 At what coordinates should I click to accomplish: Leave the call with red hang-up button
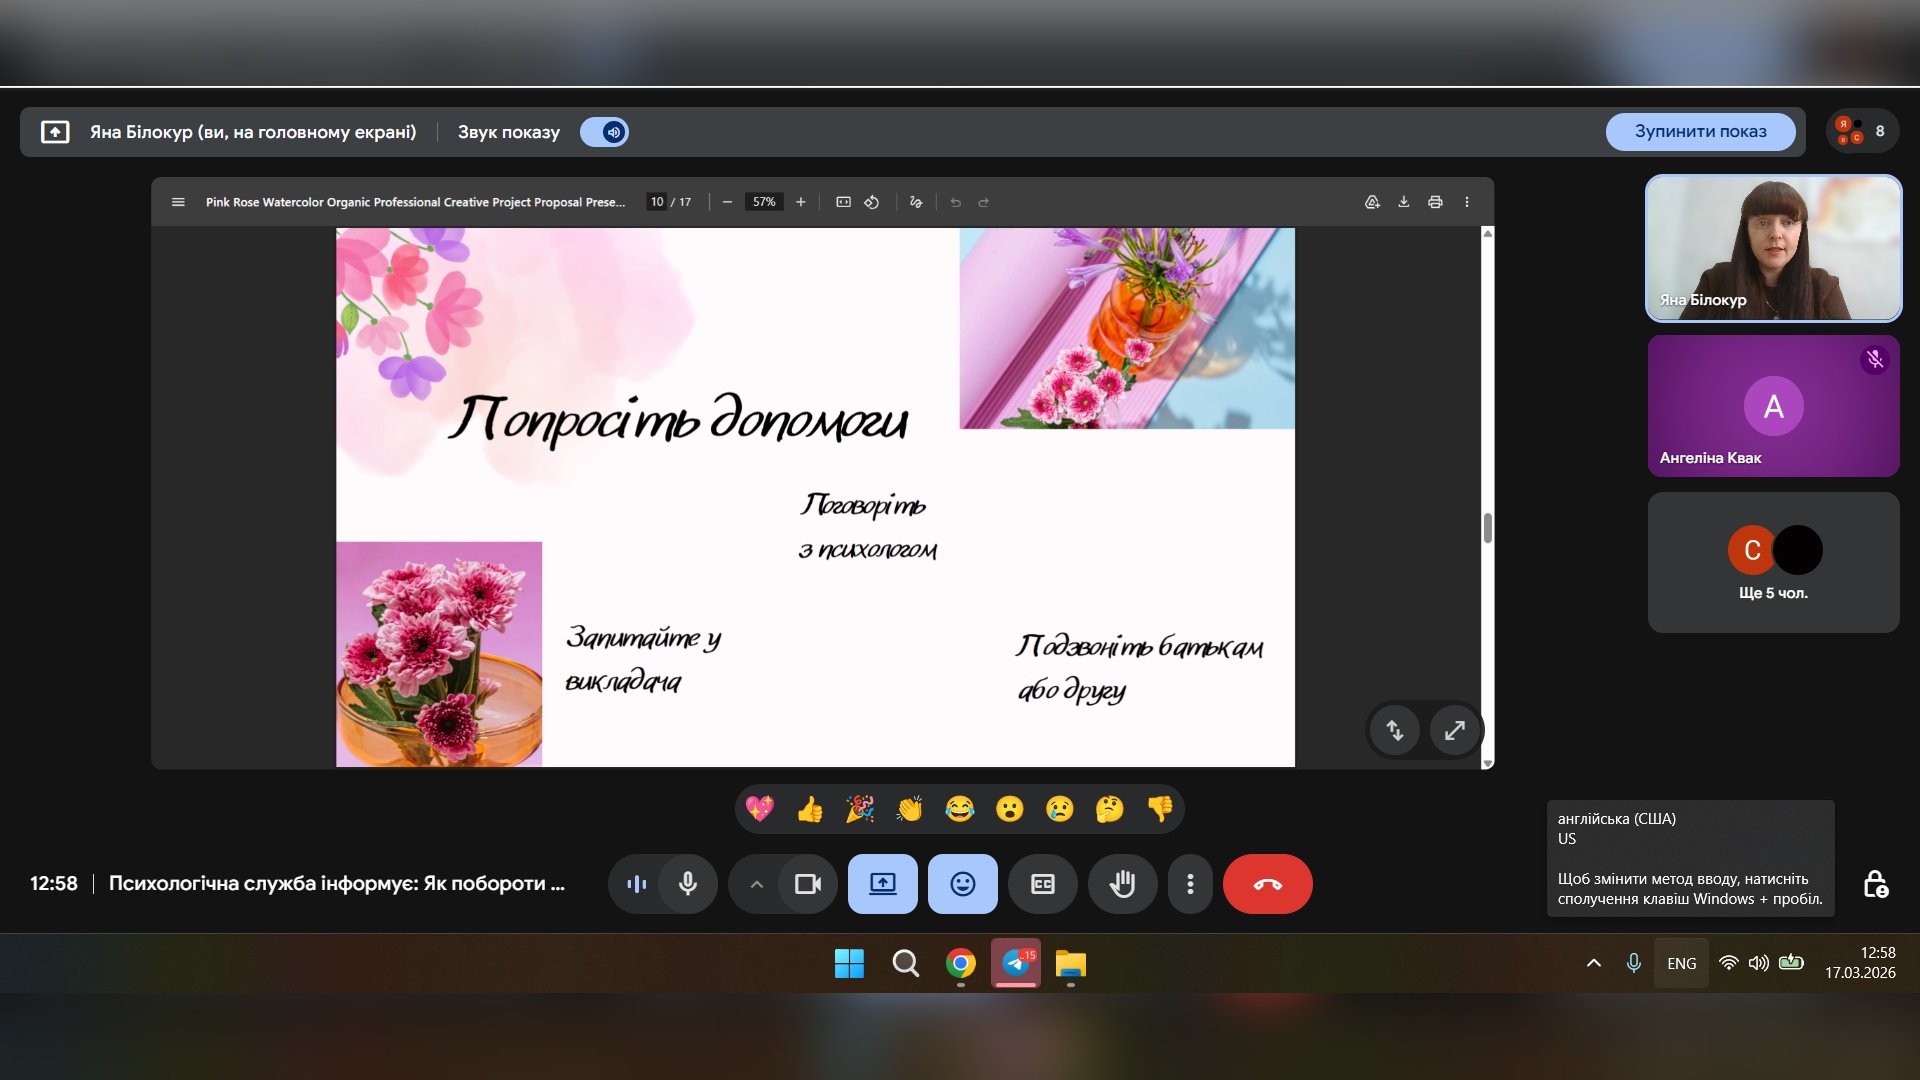[1267, 884]
